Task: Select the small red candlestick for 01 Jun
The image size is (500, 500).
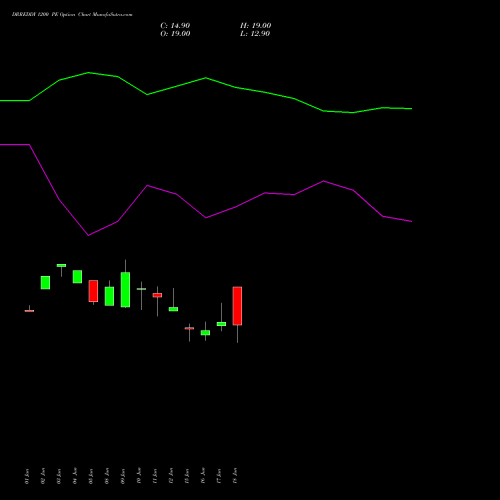Action: point(29,310)
